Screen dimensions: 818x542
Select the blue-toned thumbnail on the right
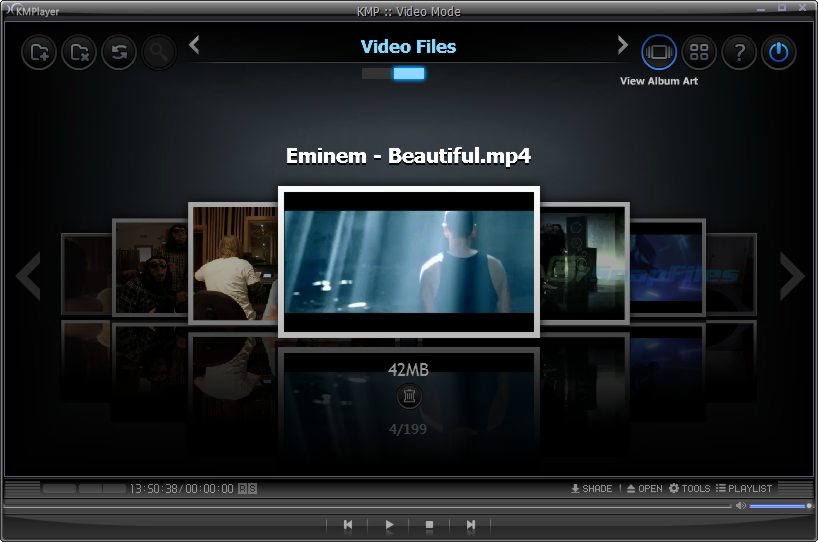tap(668, 268)
